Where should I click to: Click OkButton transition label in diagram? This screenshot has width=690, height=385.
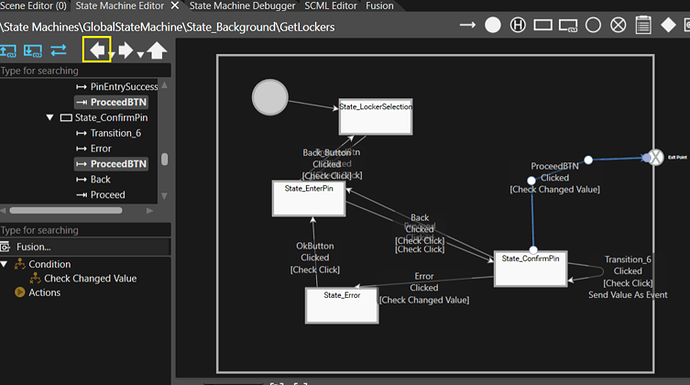[x=315, y=246]
